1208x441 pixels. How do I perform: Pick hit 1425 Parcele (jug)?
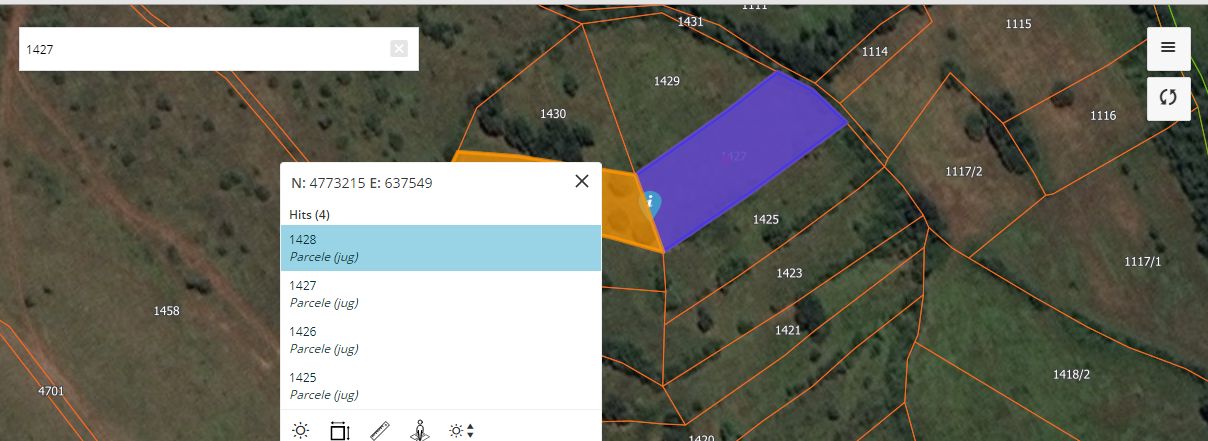pos(440,386)
